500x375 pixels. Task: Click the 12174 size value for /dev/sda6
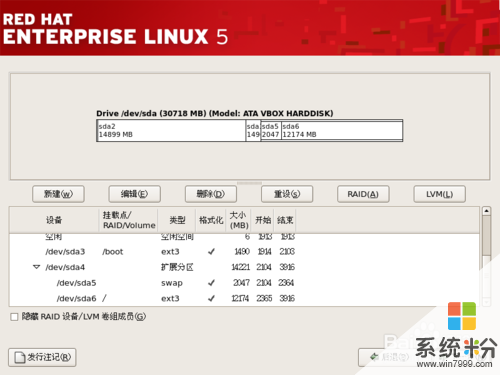(x=240, y=298)
